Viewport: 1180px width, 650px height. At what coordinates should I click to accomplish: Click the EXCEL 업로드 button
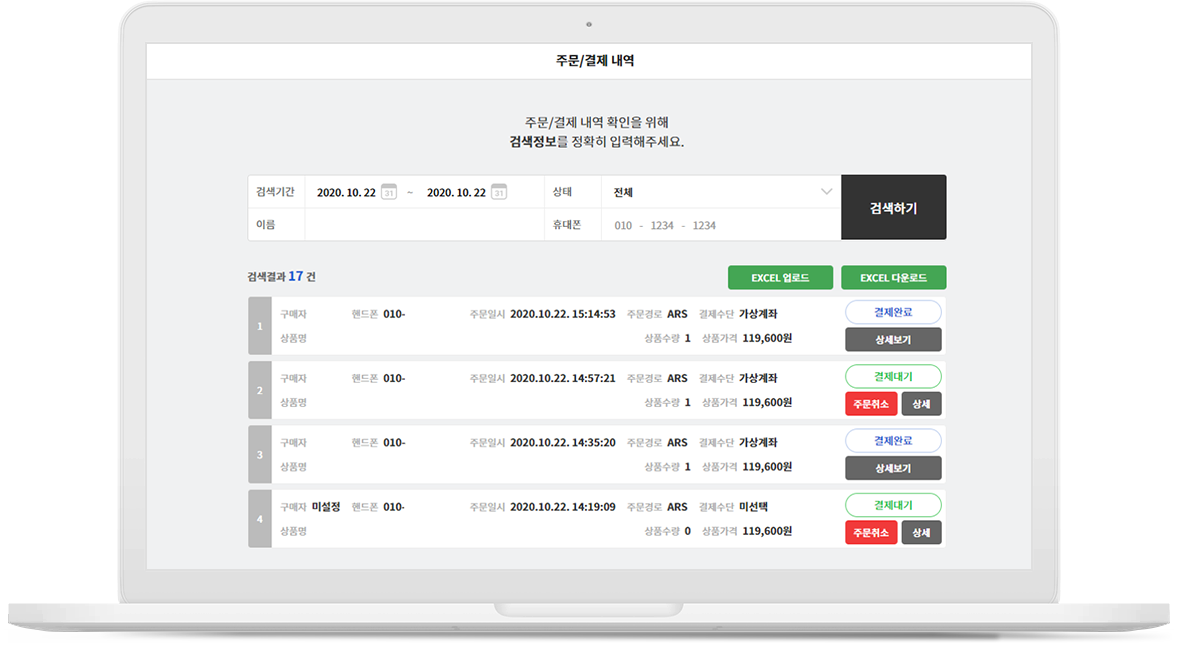[x=780, y=278]
